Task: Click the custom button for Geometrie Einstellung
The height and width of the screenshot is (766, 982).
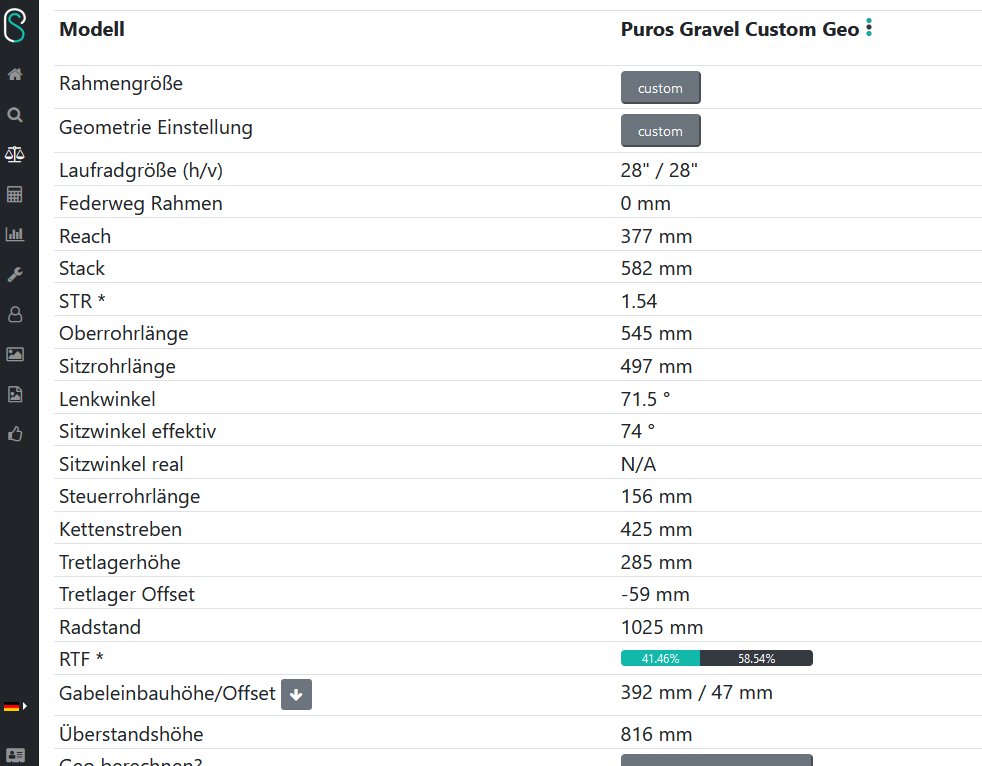Action: [x=660, y=131]
